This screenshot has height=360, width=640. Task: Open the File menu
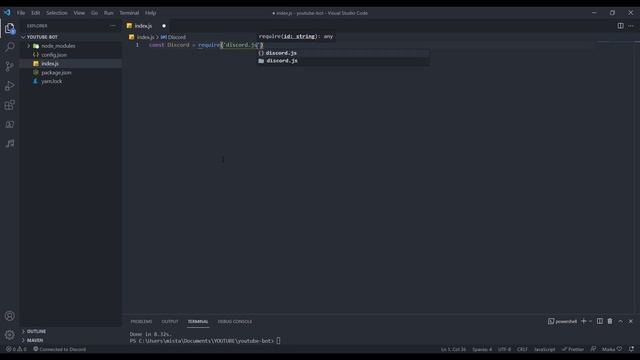tap(21, 13)
